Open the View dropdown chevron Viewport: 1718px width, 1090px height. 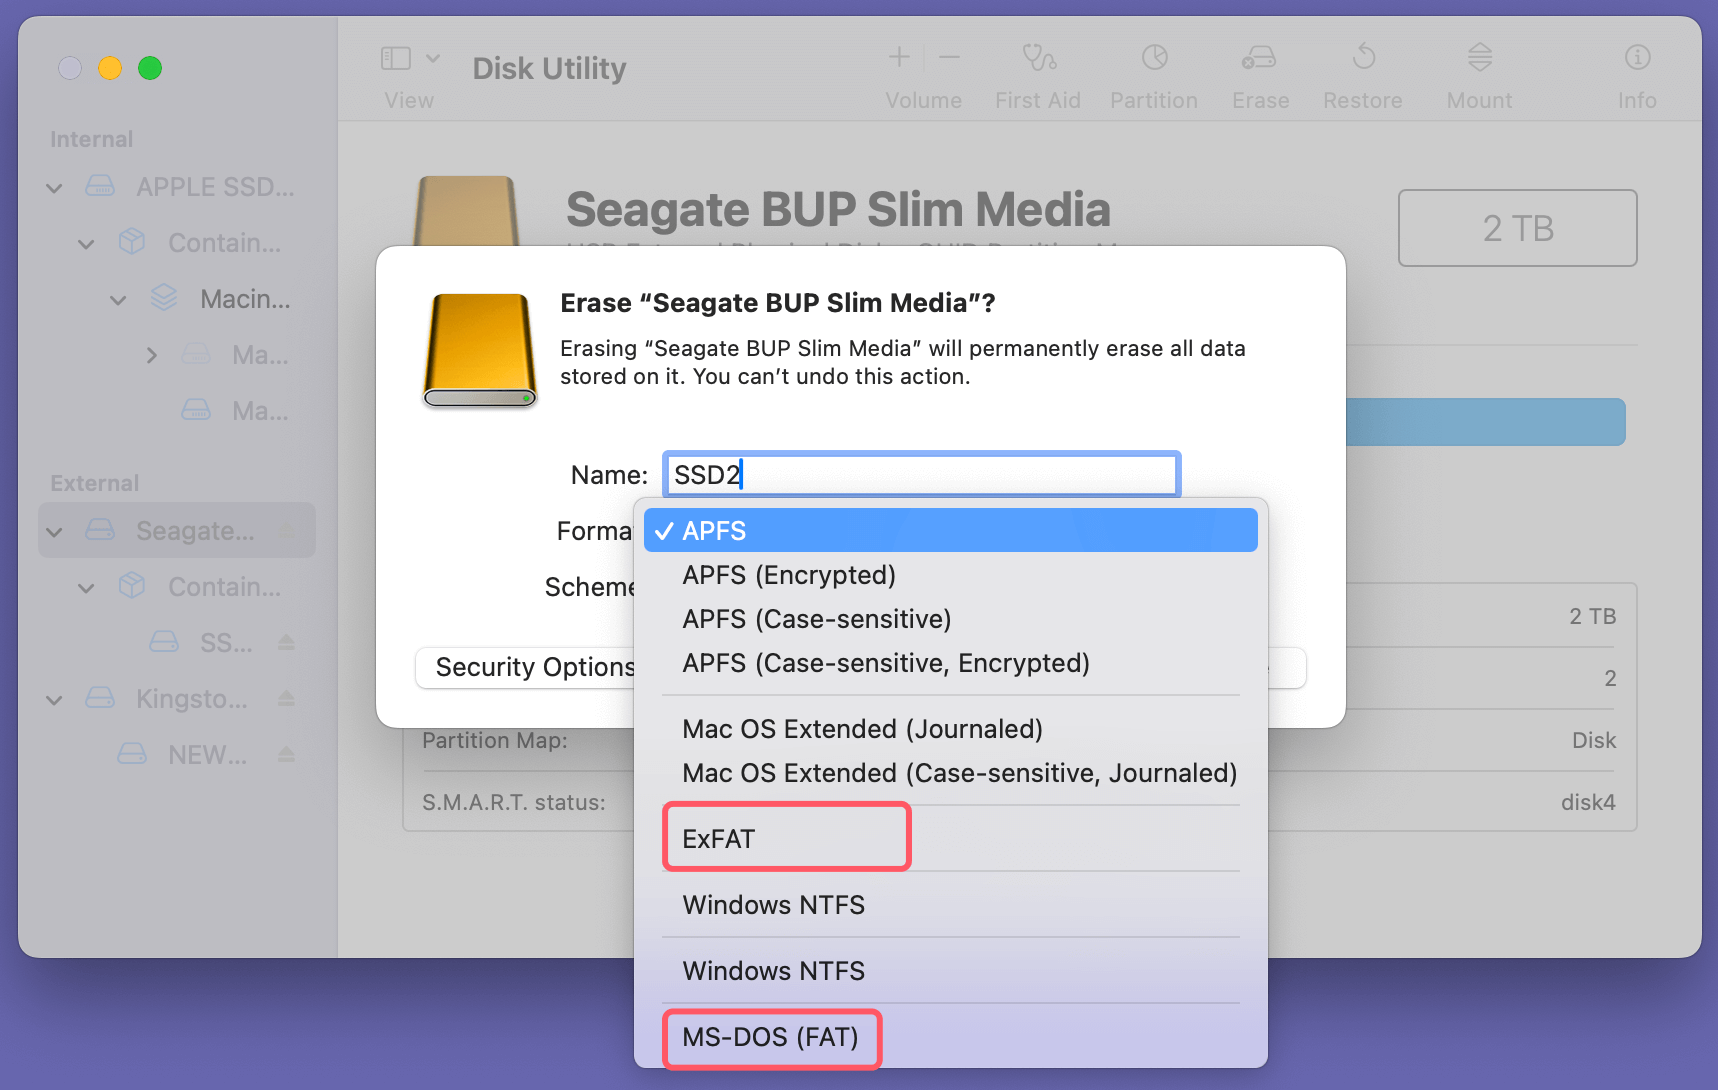[x=433, y=57]
